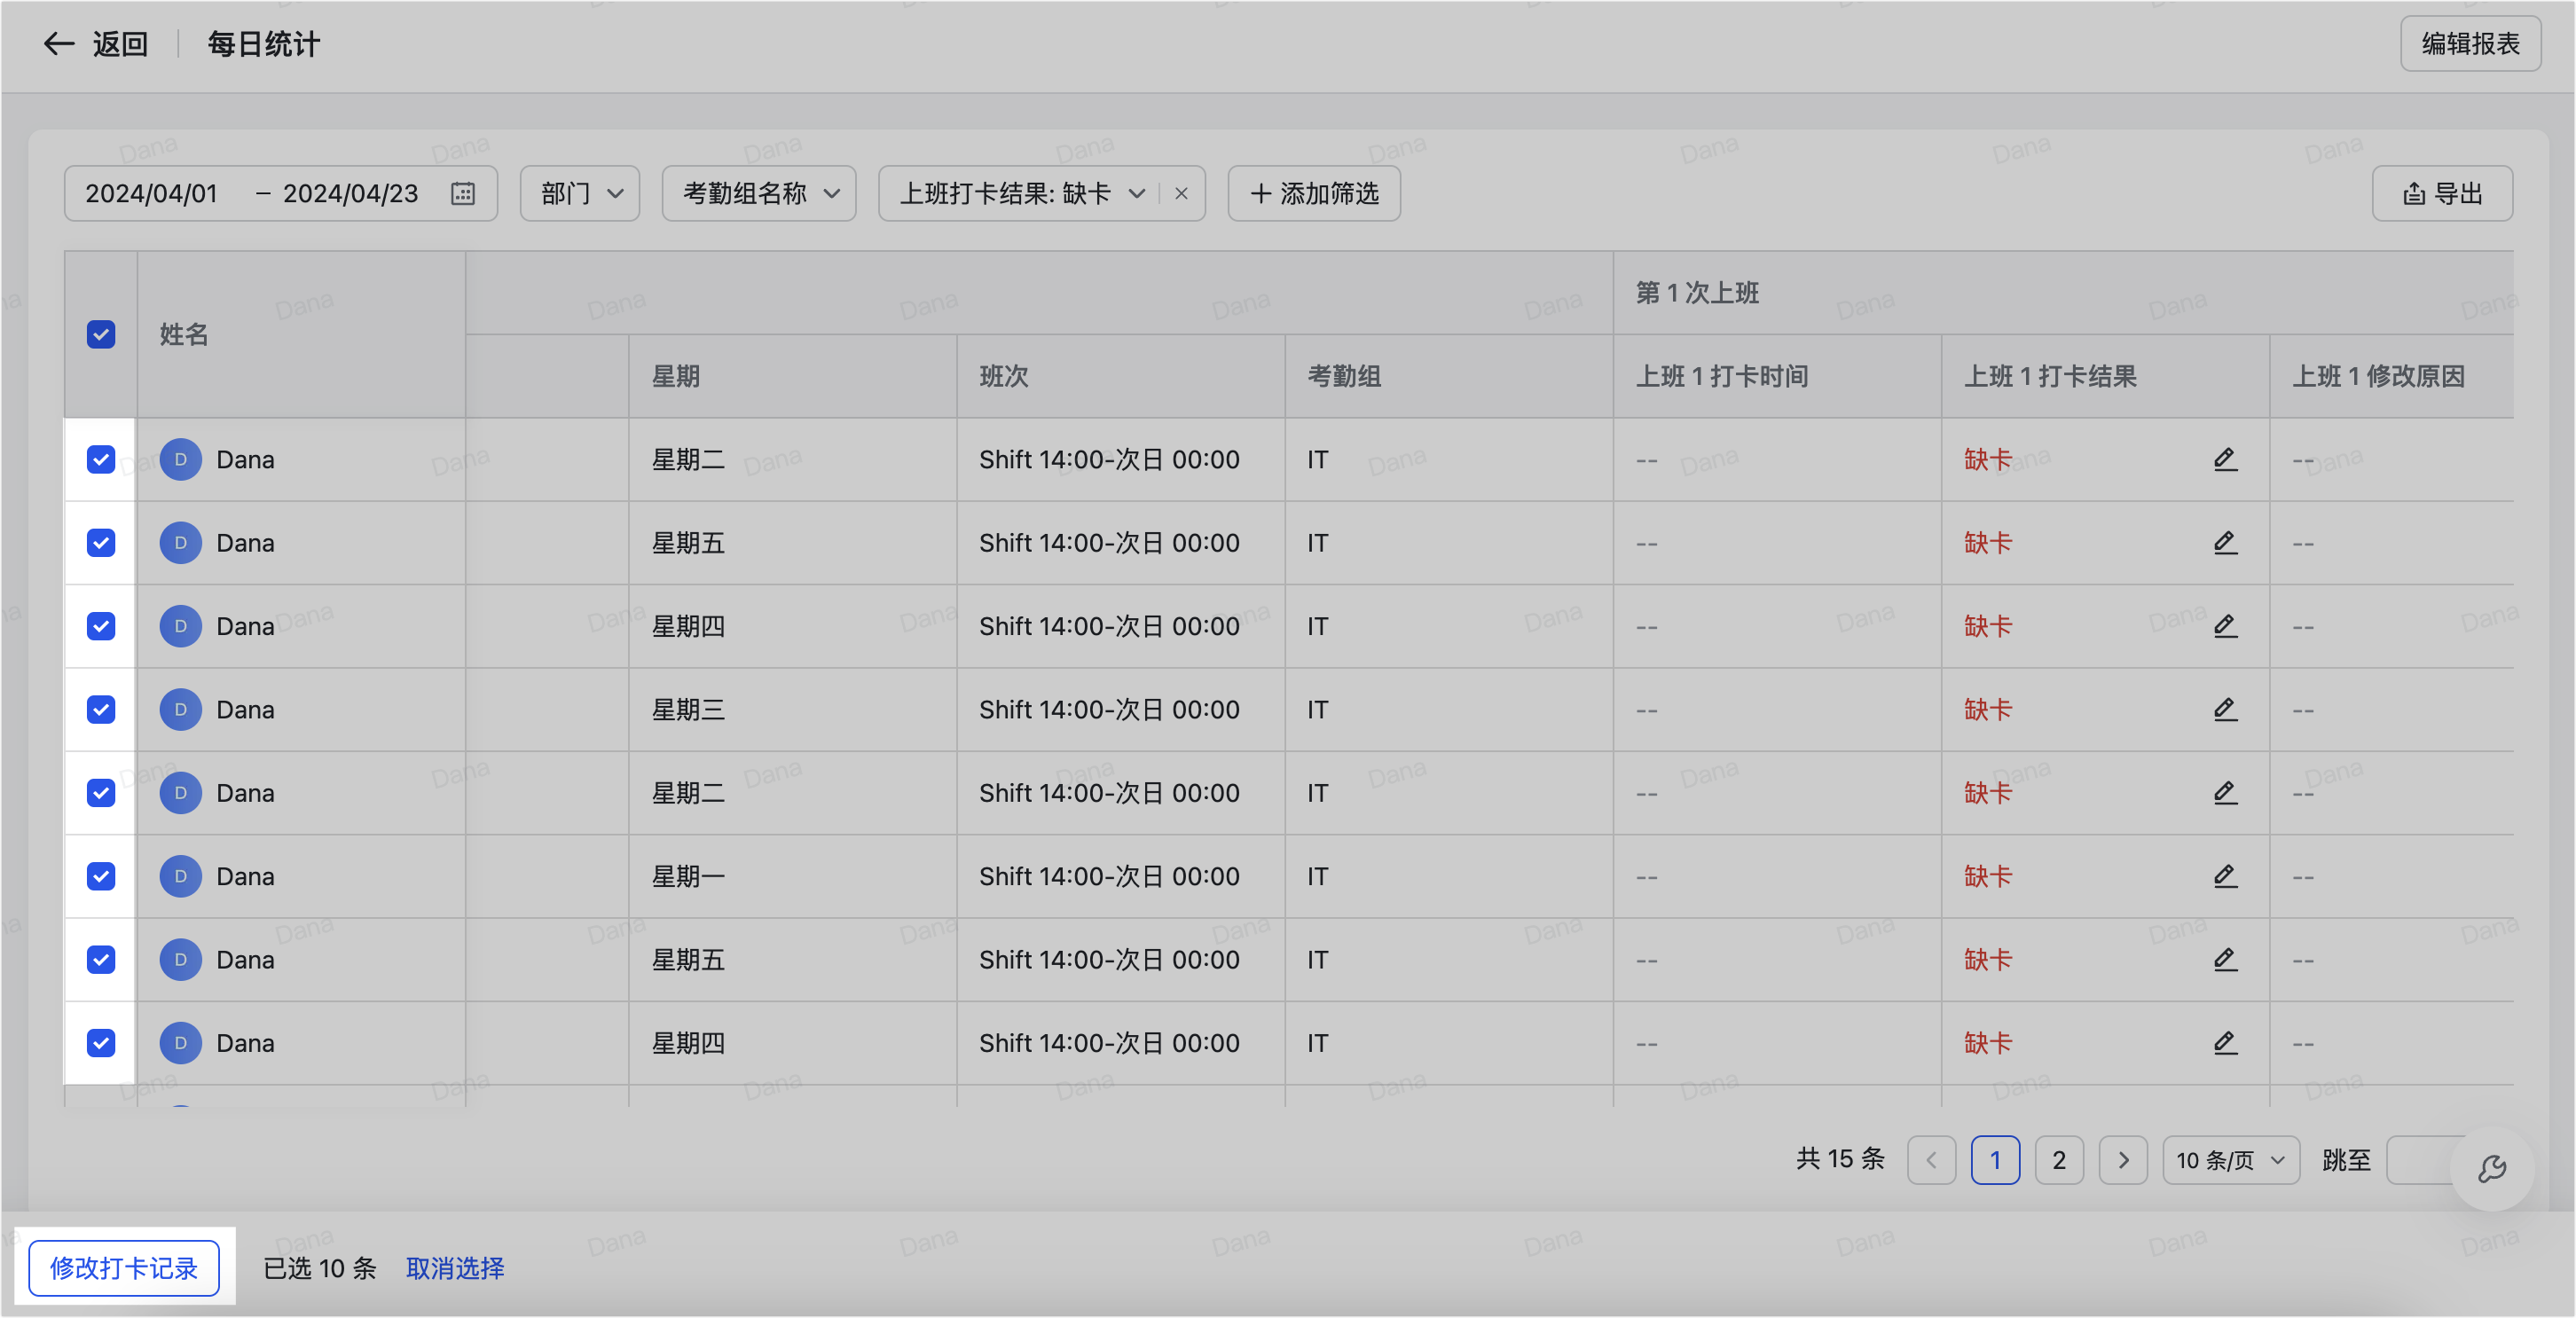Expand the 部门 dropdown filter

pos(580,193)
